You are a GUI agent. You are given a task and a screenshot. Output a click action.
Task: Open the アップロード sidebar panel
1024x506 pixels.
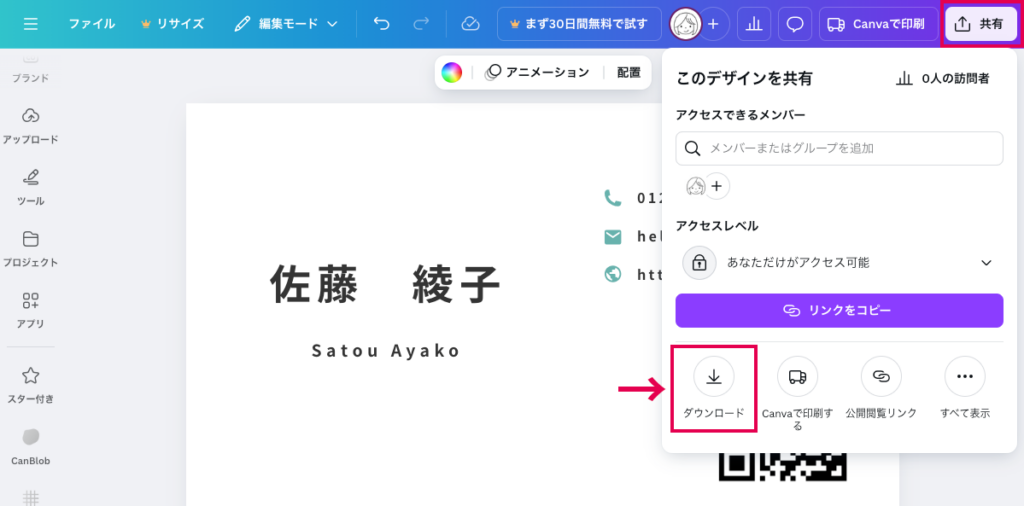coord(30,125)
